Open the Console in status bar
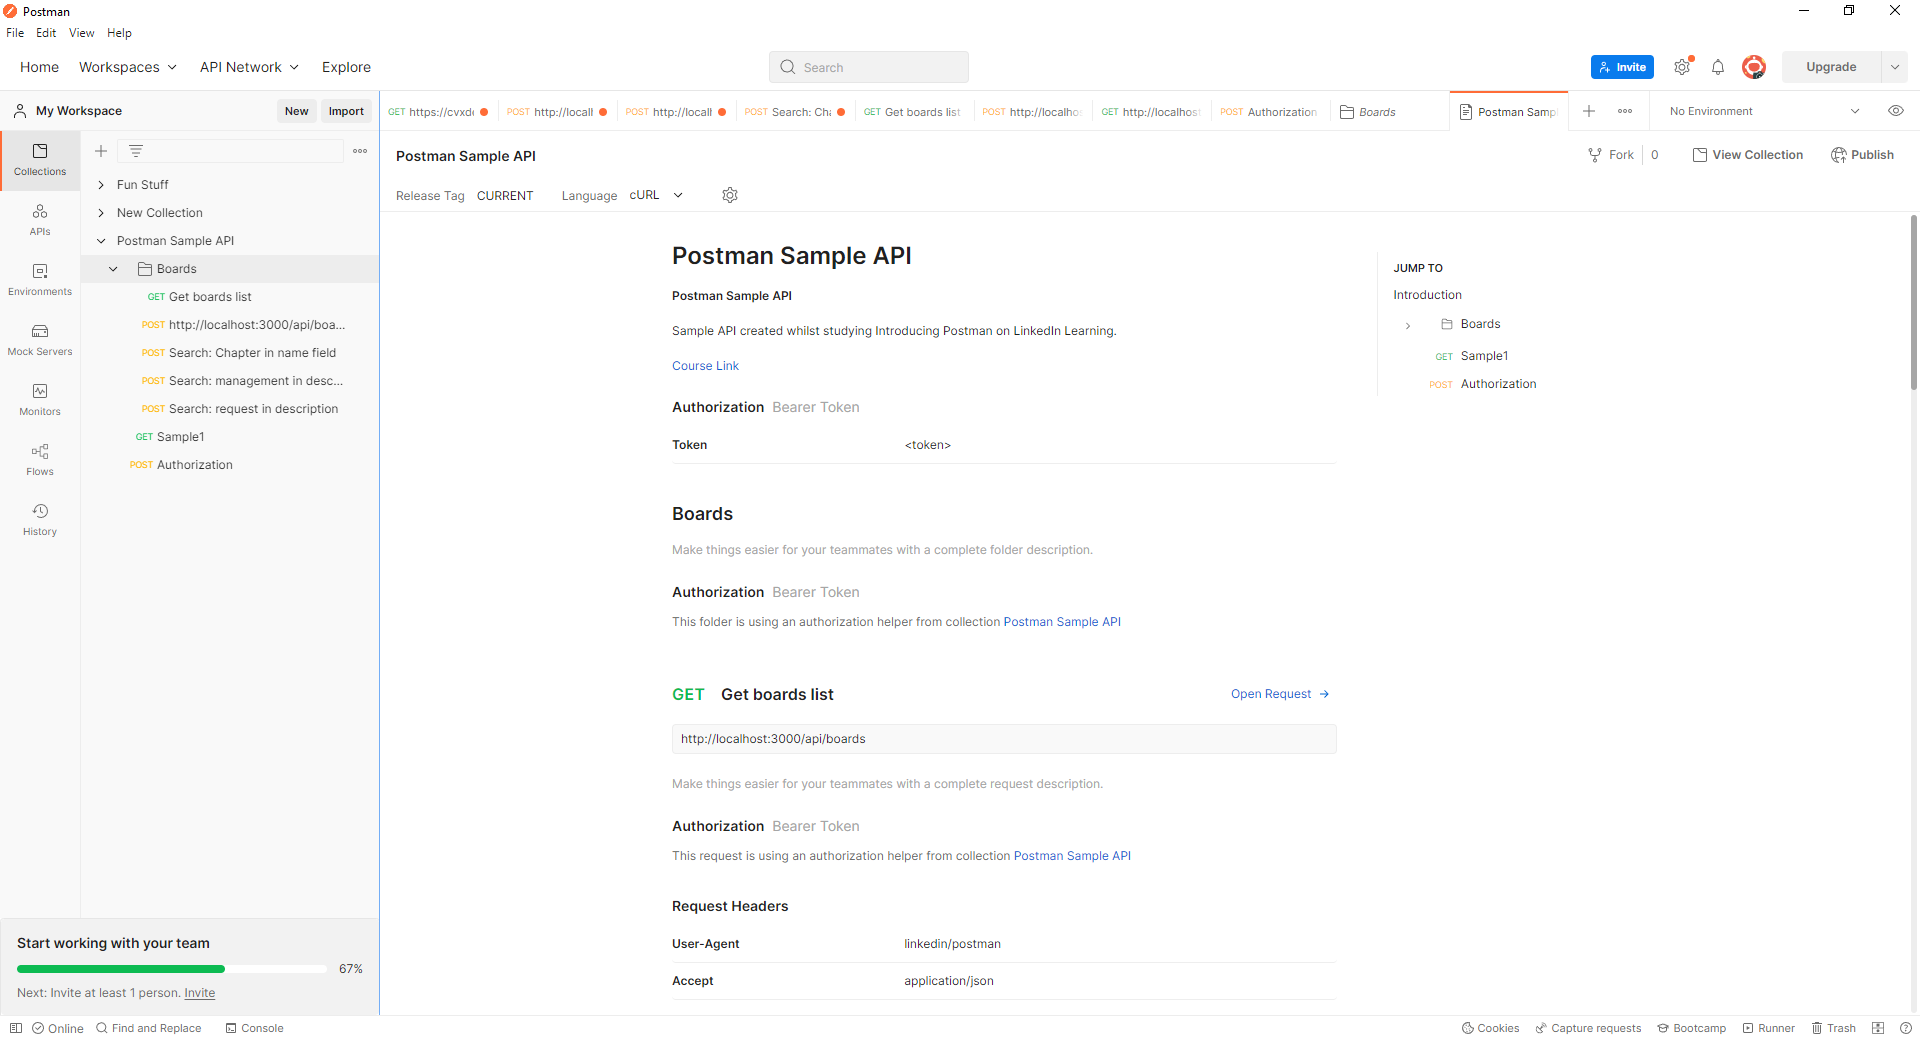This screenshot has width=1920, height=1040. tap(254, 1028)
